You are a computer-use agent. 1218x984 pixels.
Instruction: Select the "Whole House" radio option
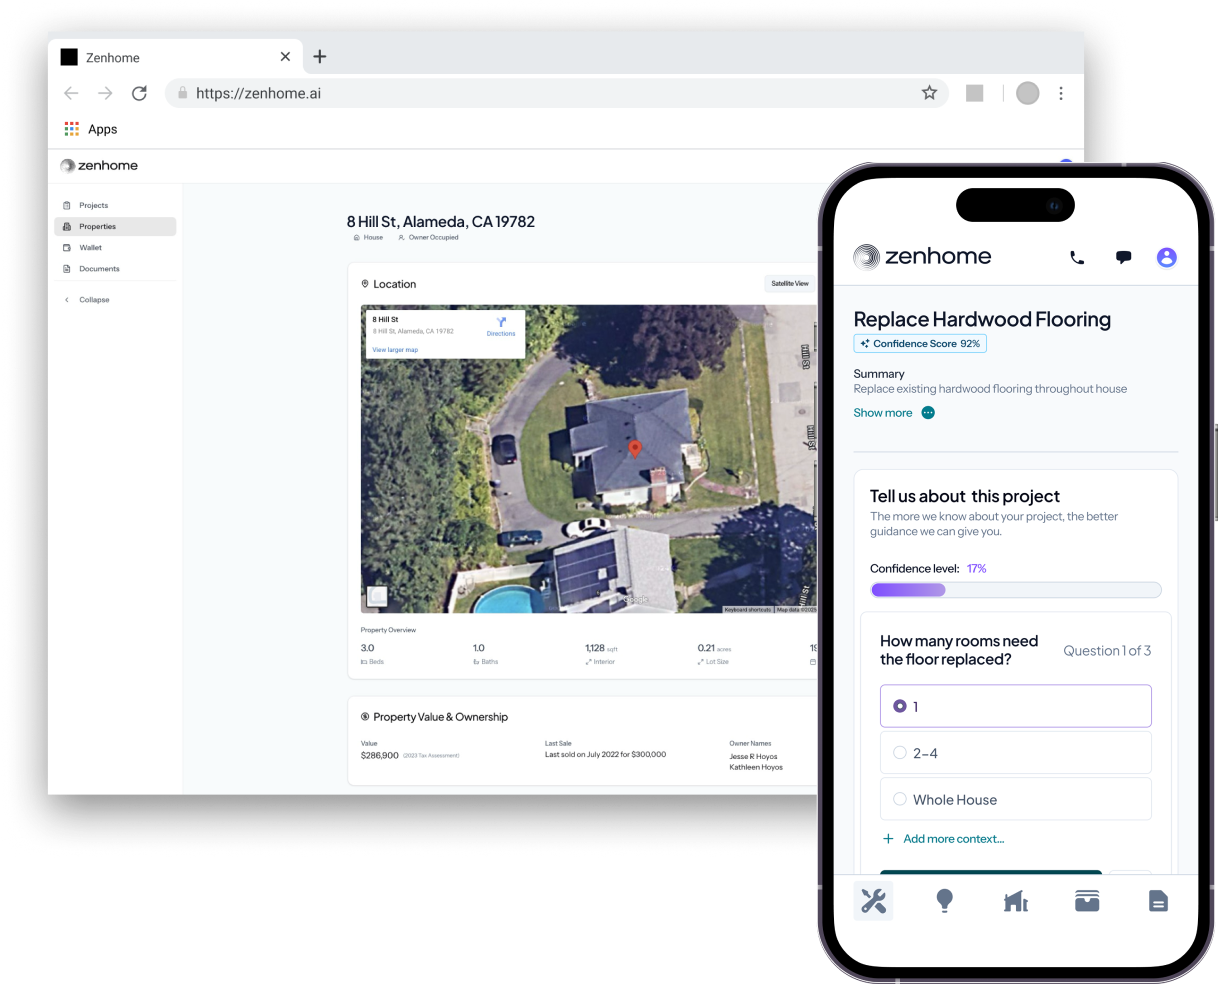pos(1015,799)
